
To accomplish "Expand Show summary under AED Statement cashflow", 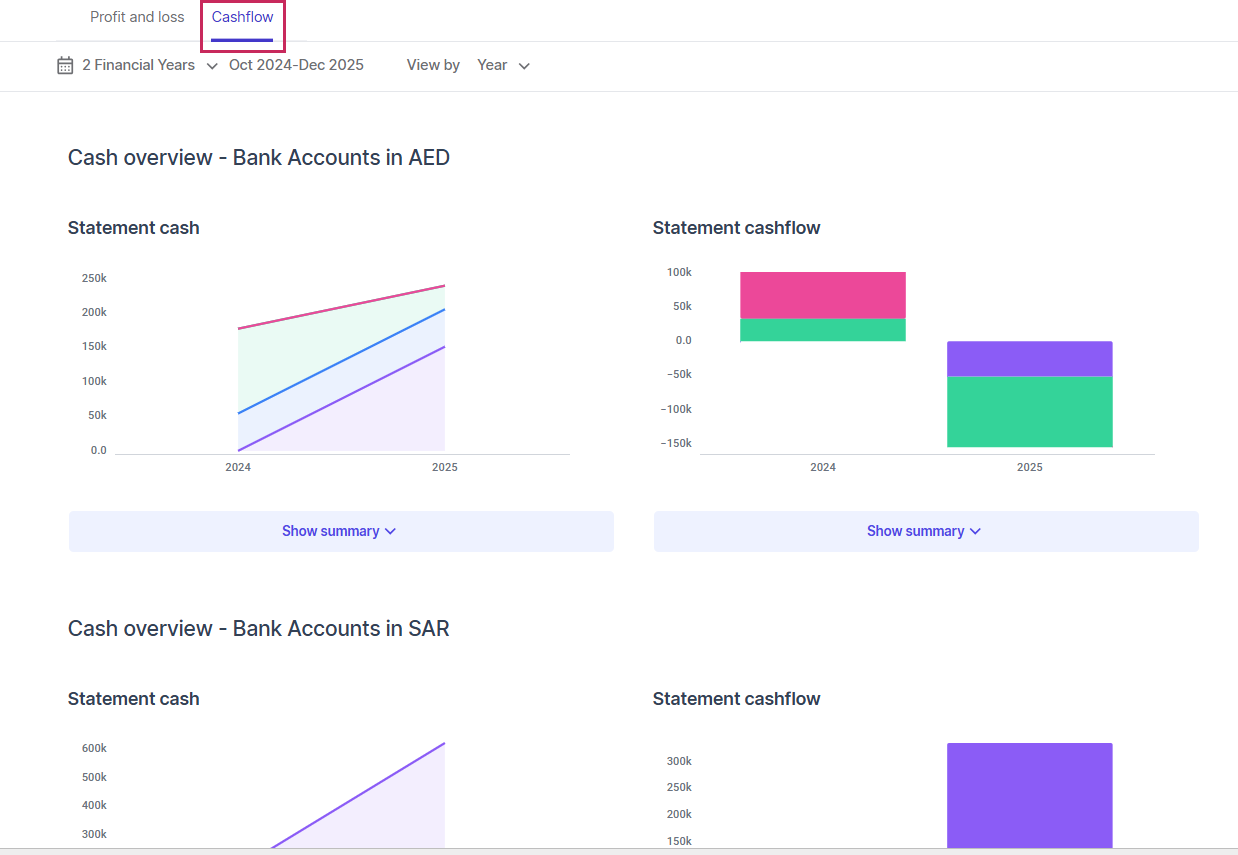I will tap(925, 531).
